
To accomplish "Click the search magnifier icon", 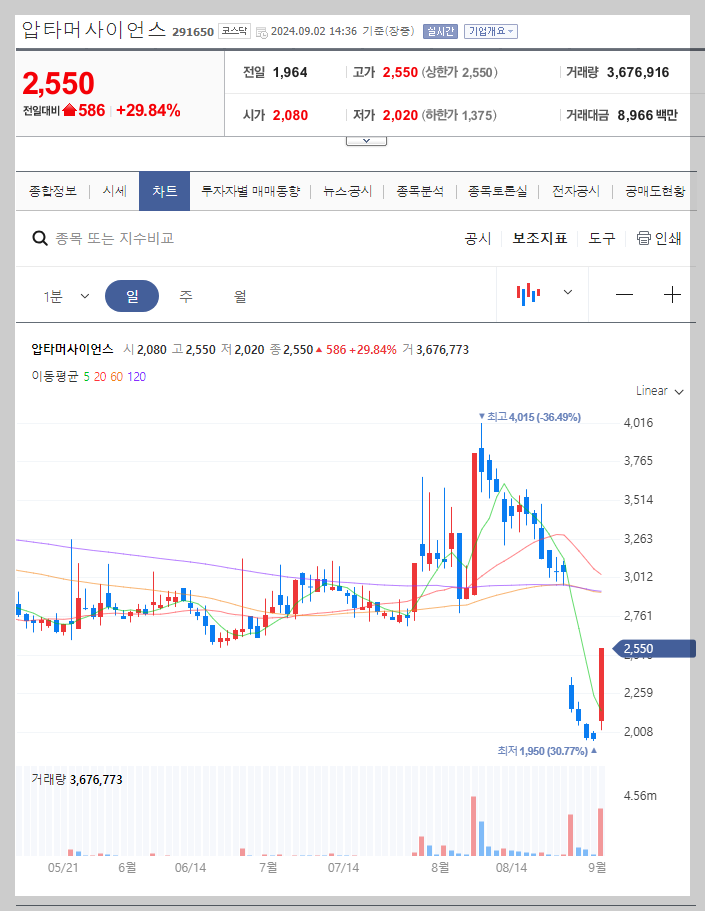I will click(40, 238).
